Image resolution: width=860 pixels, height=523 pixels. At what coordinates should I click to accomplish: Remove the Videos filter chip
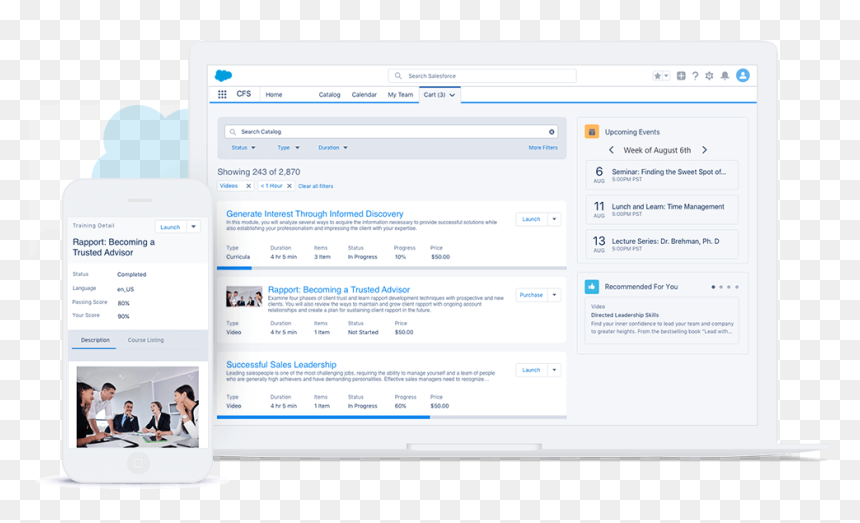point(248,186)
